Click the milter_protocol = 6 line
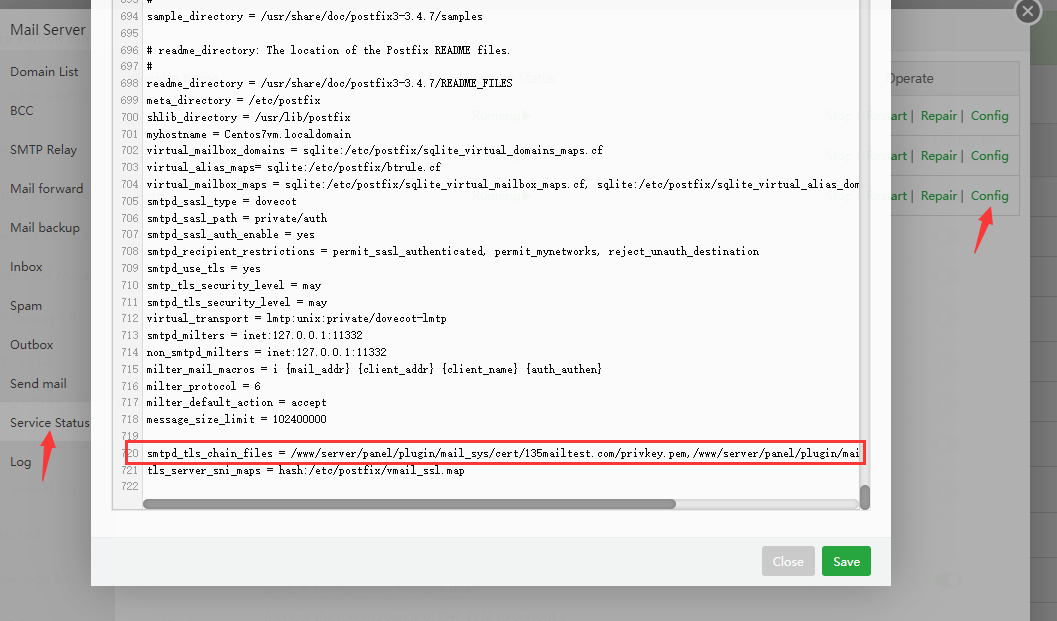The height and width of the screenshot is (621, 1057). click(x=204, y=386)
